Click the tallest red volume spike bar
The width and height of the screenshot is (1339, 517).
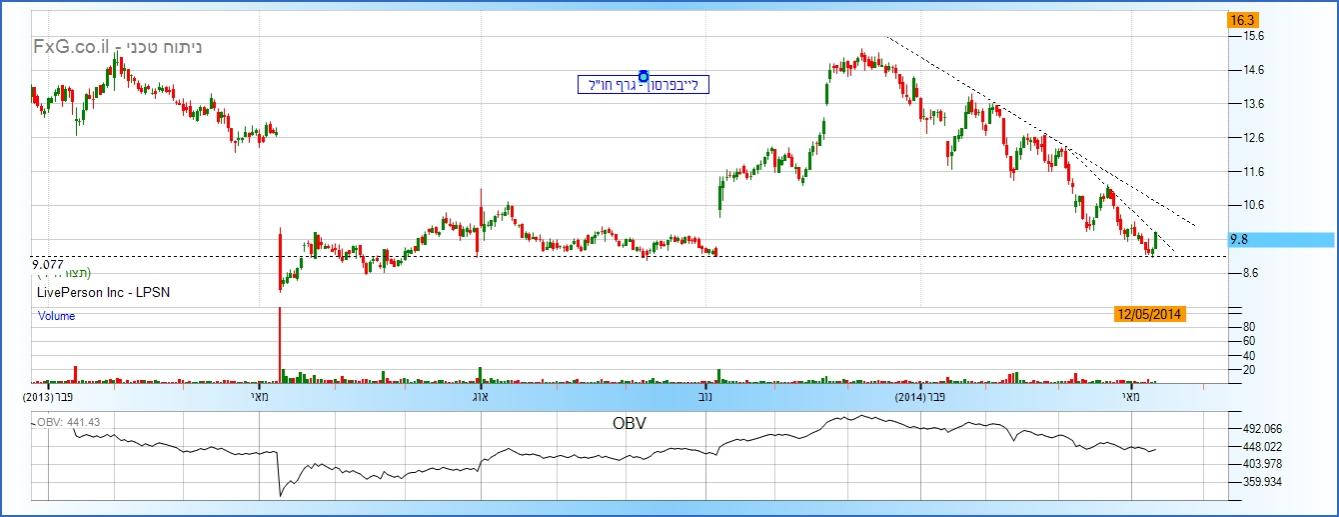(x=279, y=344)
